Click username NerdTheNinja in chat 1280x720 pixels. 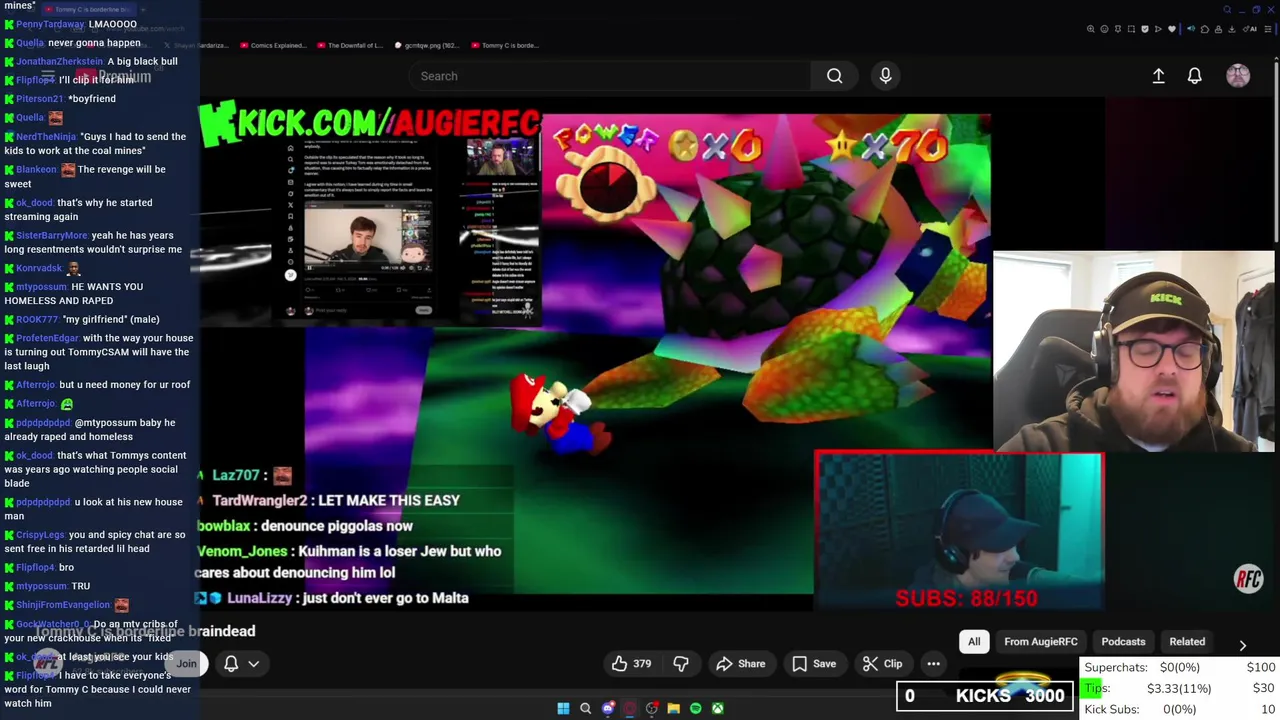point(46,136)
